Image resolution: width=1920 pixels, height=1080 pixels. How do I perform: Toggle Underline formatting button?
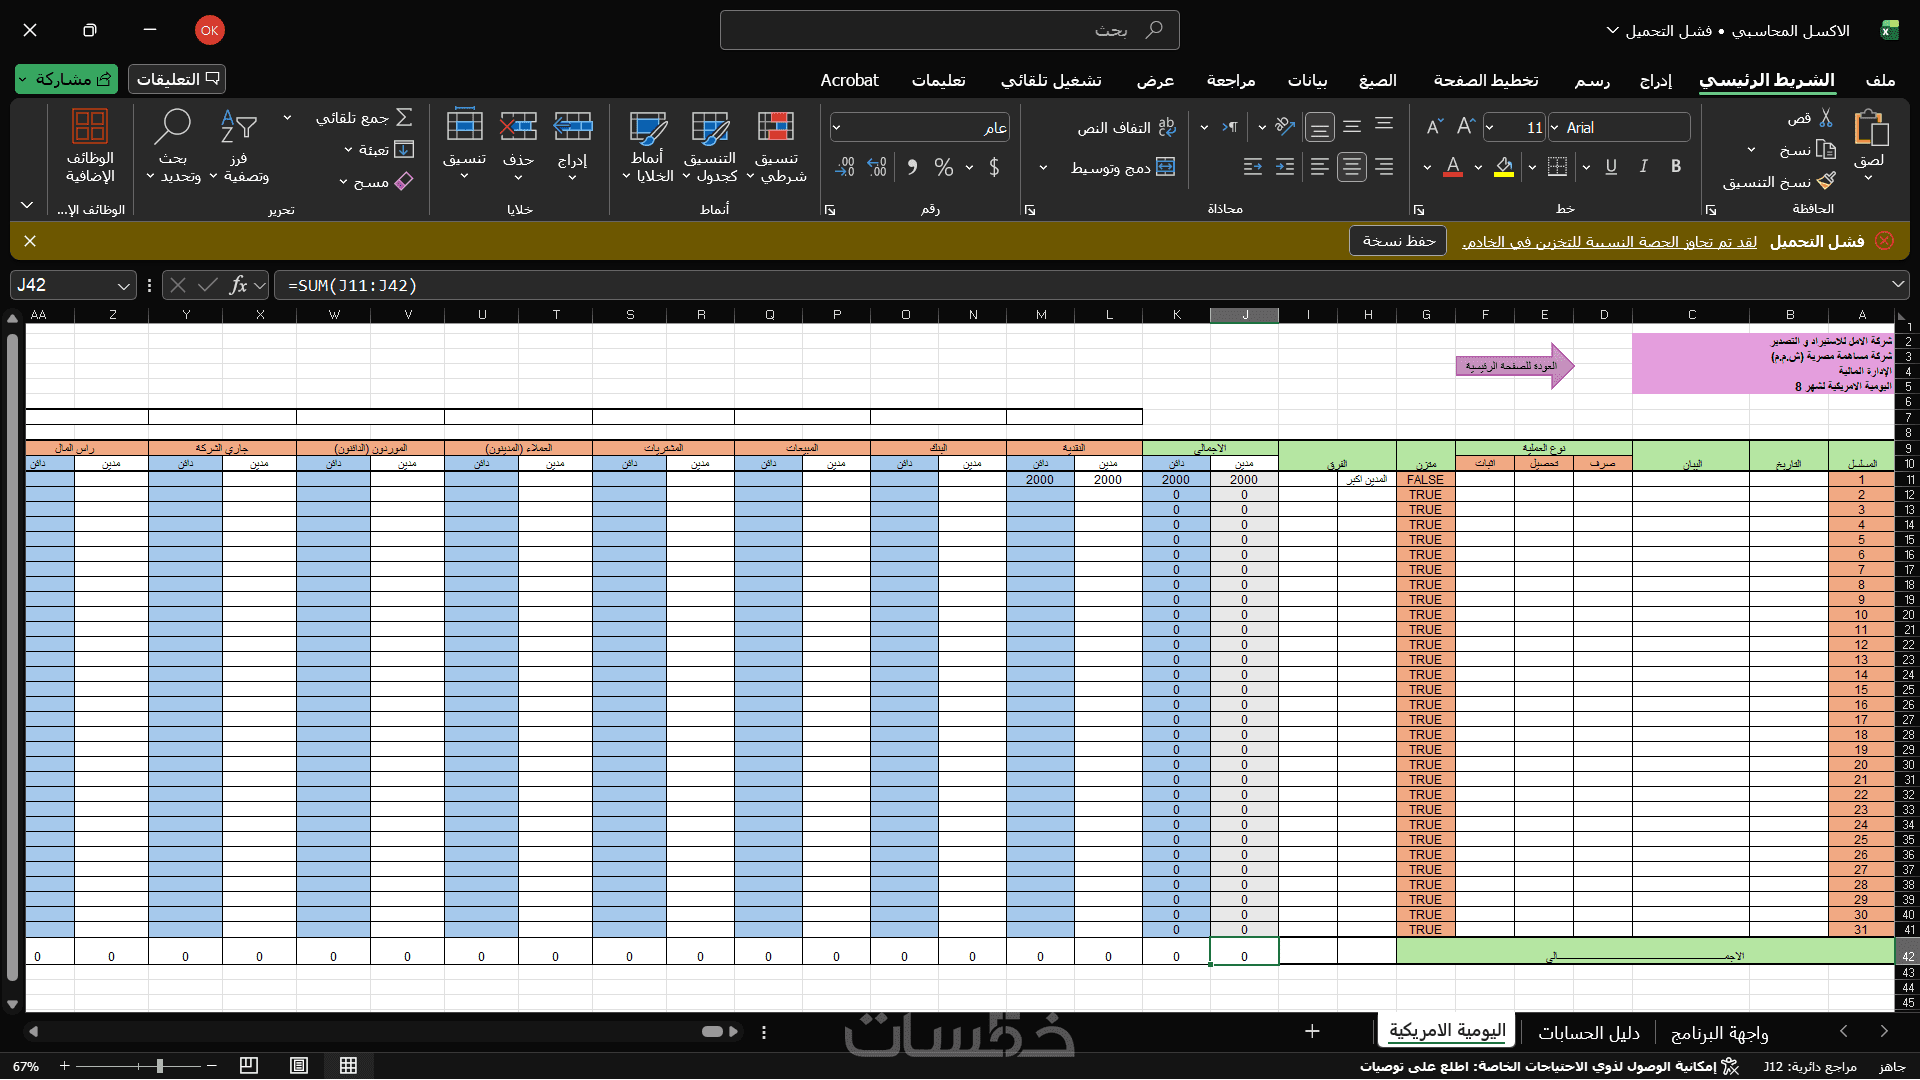pos(1610,167)
